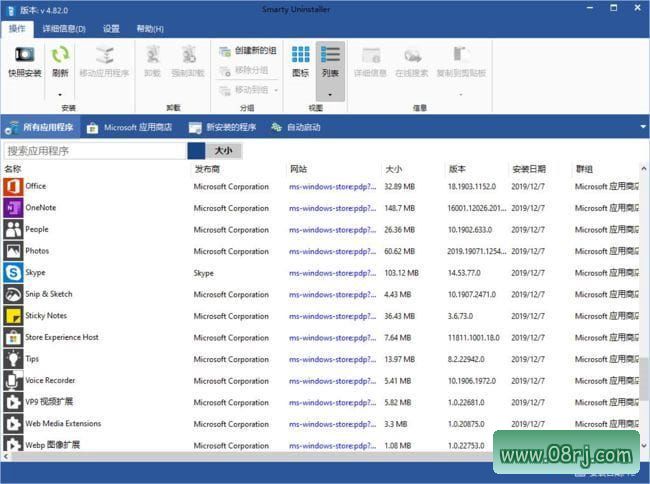Select the Skype app icon
This screenshot has height=484, width=650.
point(13,273)
